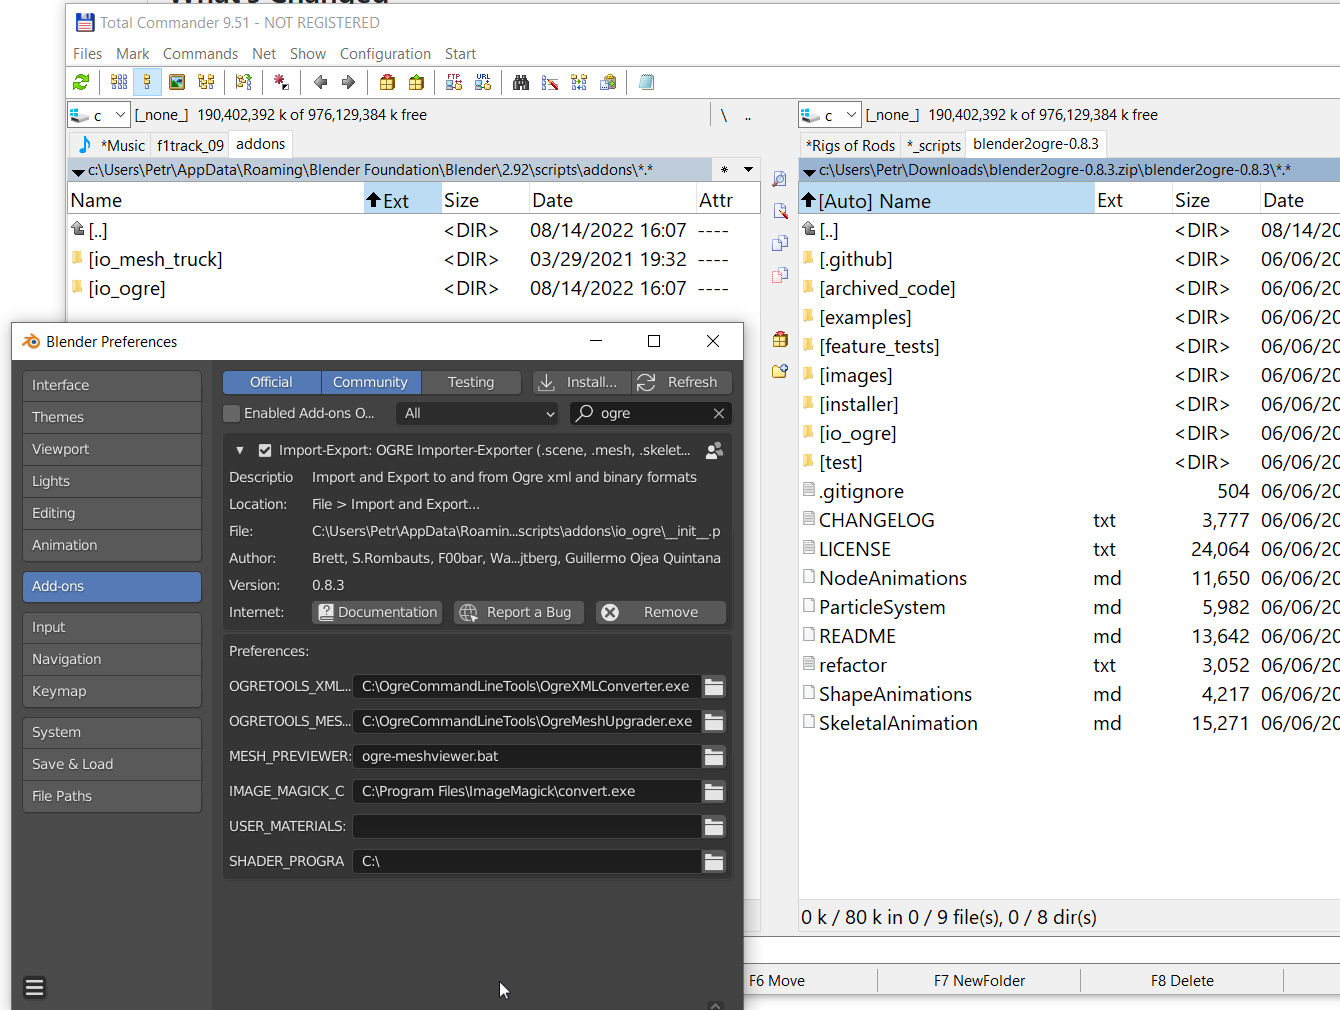Viewport: 1340px width, 1010px height.
Task: Open left panel directory history arrow
Action: click(x=748, y=170)
